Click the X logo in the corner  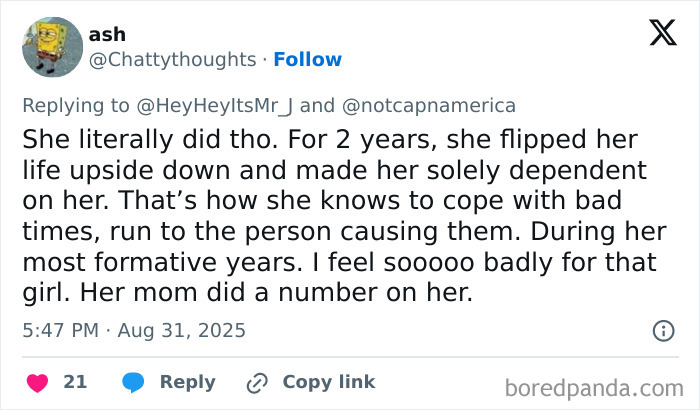click(662, 34)
